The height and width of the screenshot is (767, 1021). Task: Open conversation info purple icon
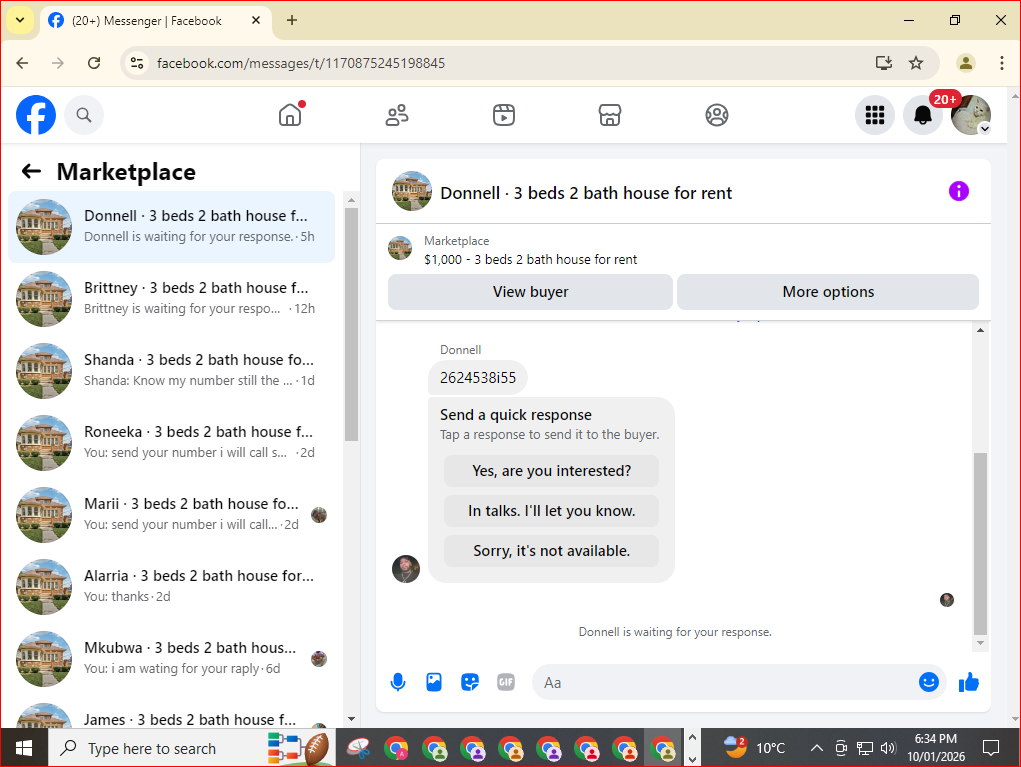[x=958, y=191]
